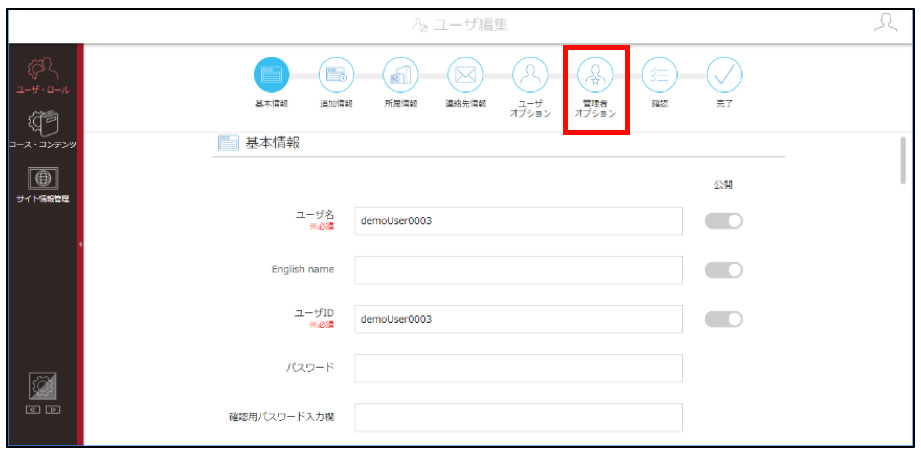Select the 所属情報 step icon
The height and width of the screenshot is (453, 921).
[401, 75]
